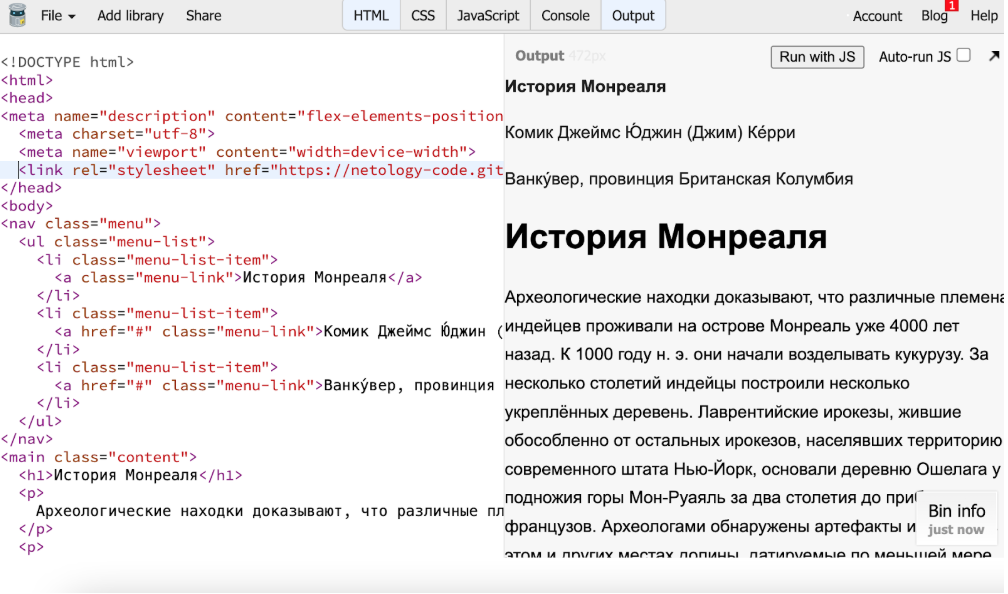Image resolution: width=1008 pixels, height=594 pixels.
Task: Click the output paragraph starting 'Археологические находки'
Action: tap(753, 424)
